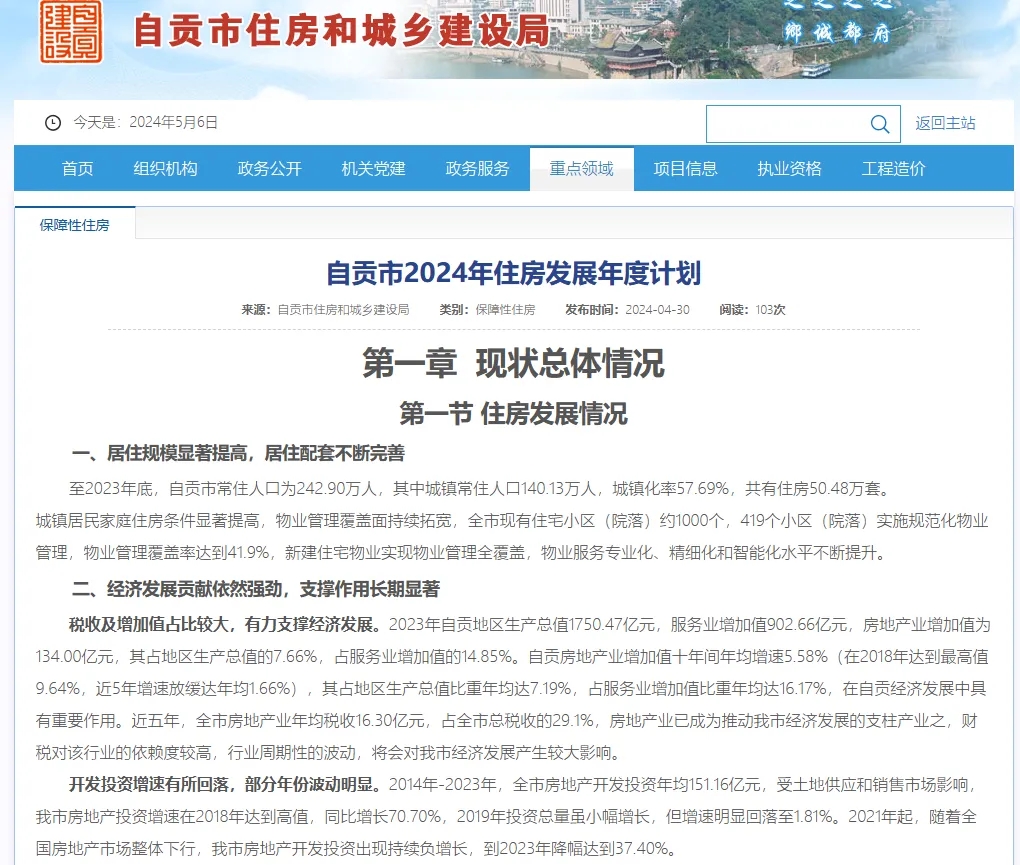Click the 保障性住房 category label in metadata
The image size is (1020, 865).
click(x=505, y=310)
